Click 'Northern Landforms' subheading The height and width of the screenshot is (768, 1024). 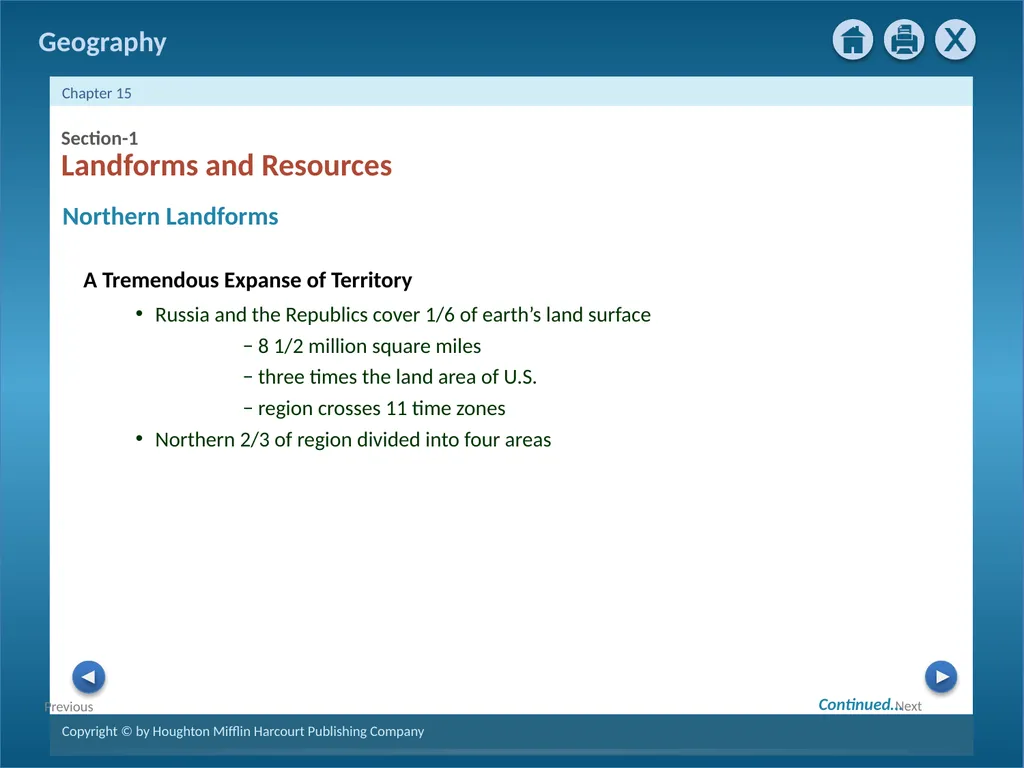(170, 216)
